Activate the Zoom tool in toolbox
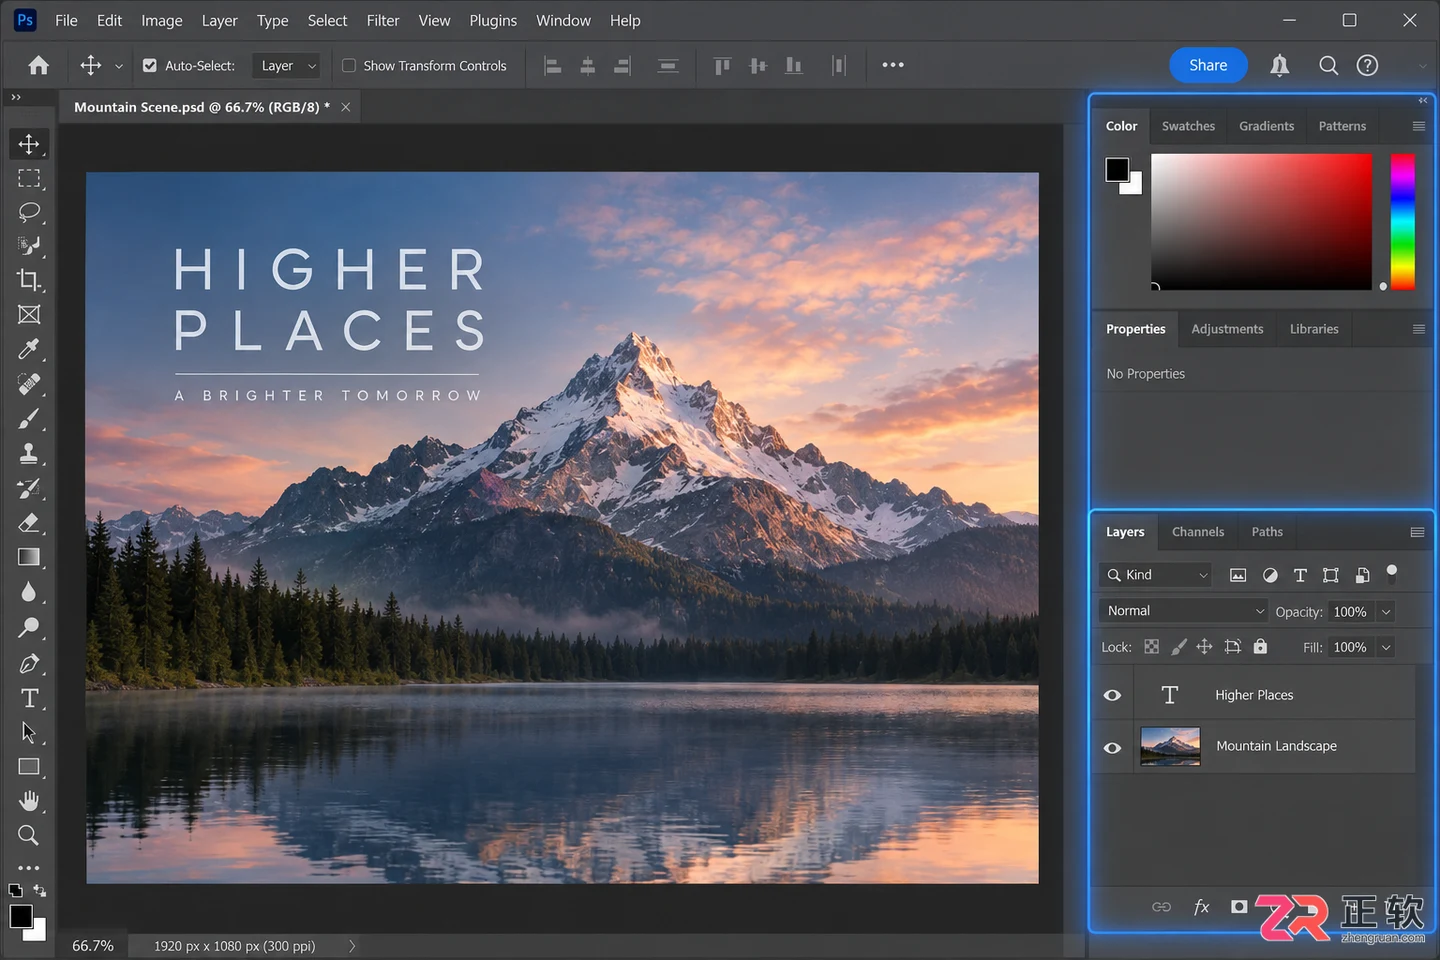Viewport: 1440px width, 960px height. coord(29,835)
